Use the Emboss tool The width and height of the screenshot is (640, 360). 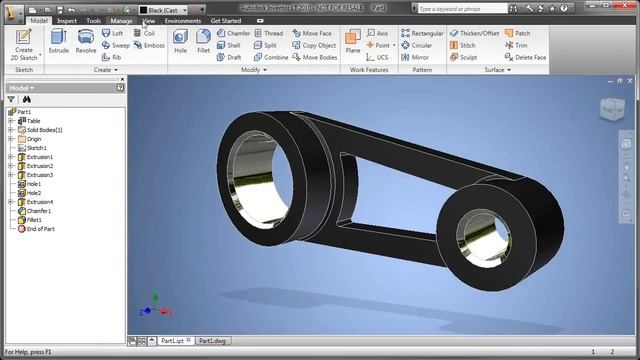(149, 45)
